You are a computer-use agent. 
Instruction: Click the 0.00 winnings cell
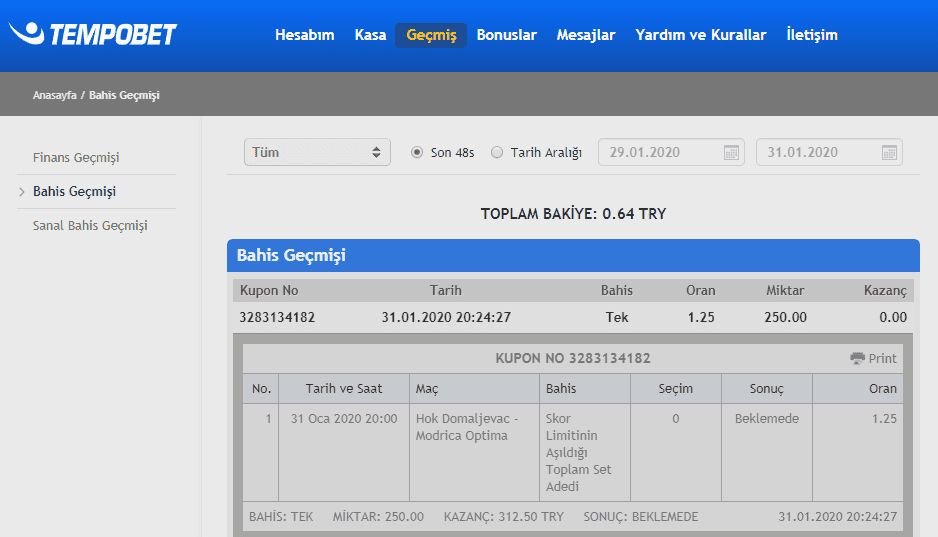893,318
